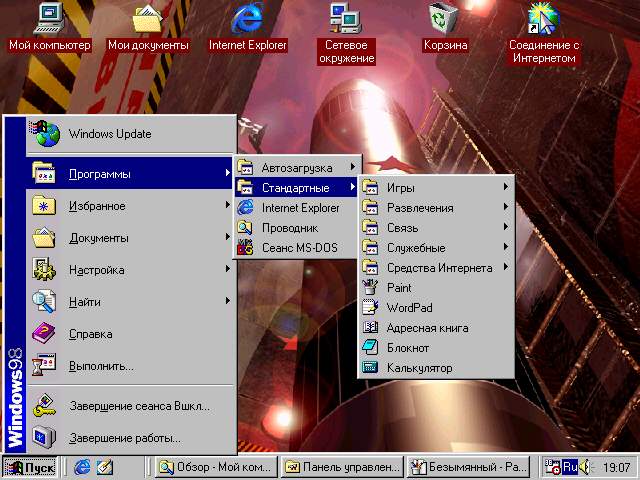Click the Windows Update text label

click(110, 134)
